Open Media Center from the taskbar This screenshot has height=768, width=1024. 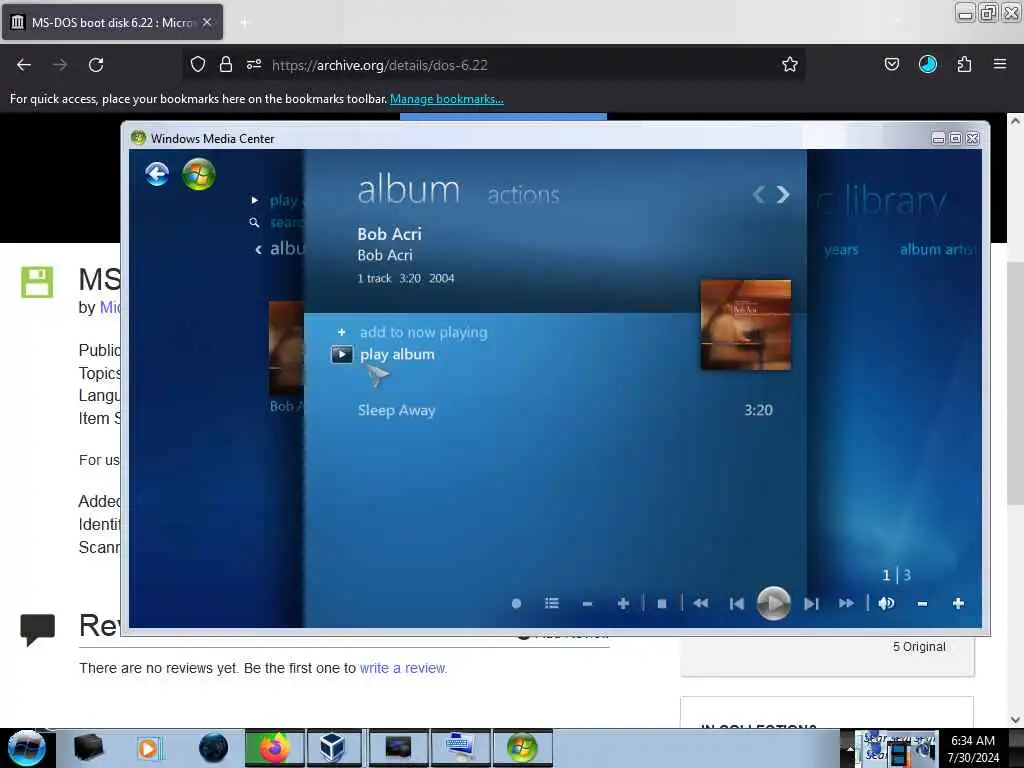(522, 748)
